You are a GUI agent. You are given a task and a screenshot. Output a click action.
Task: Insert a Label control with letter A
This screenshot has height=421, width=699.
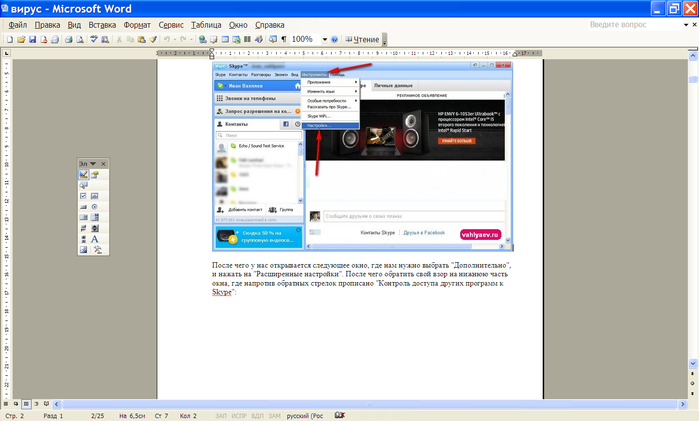click(x=95, y=239)
